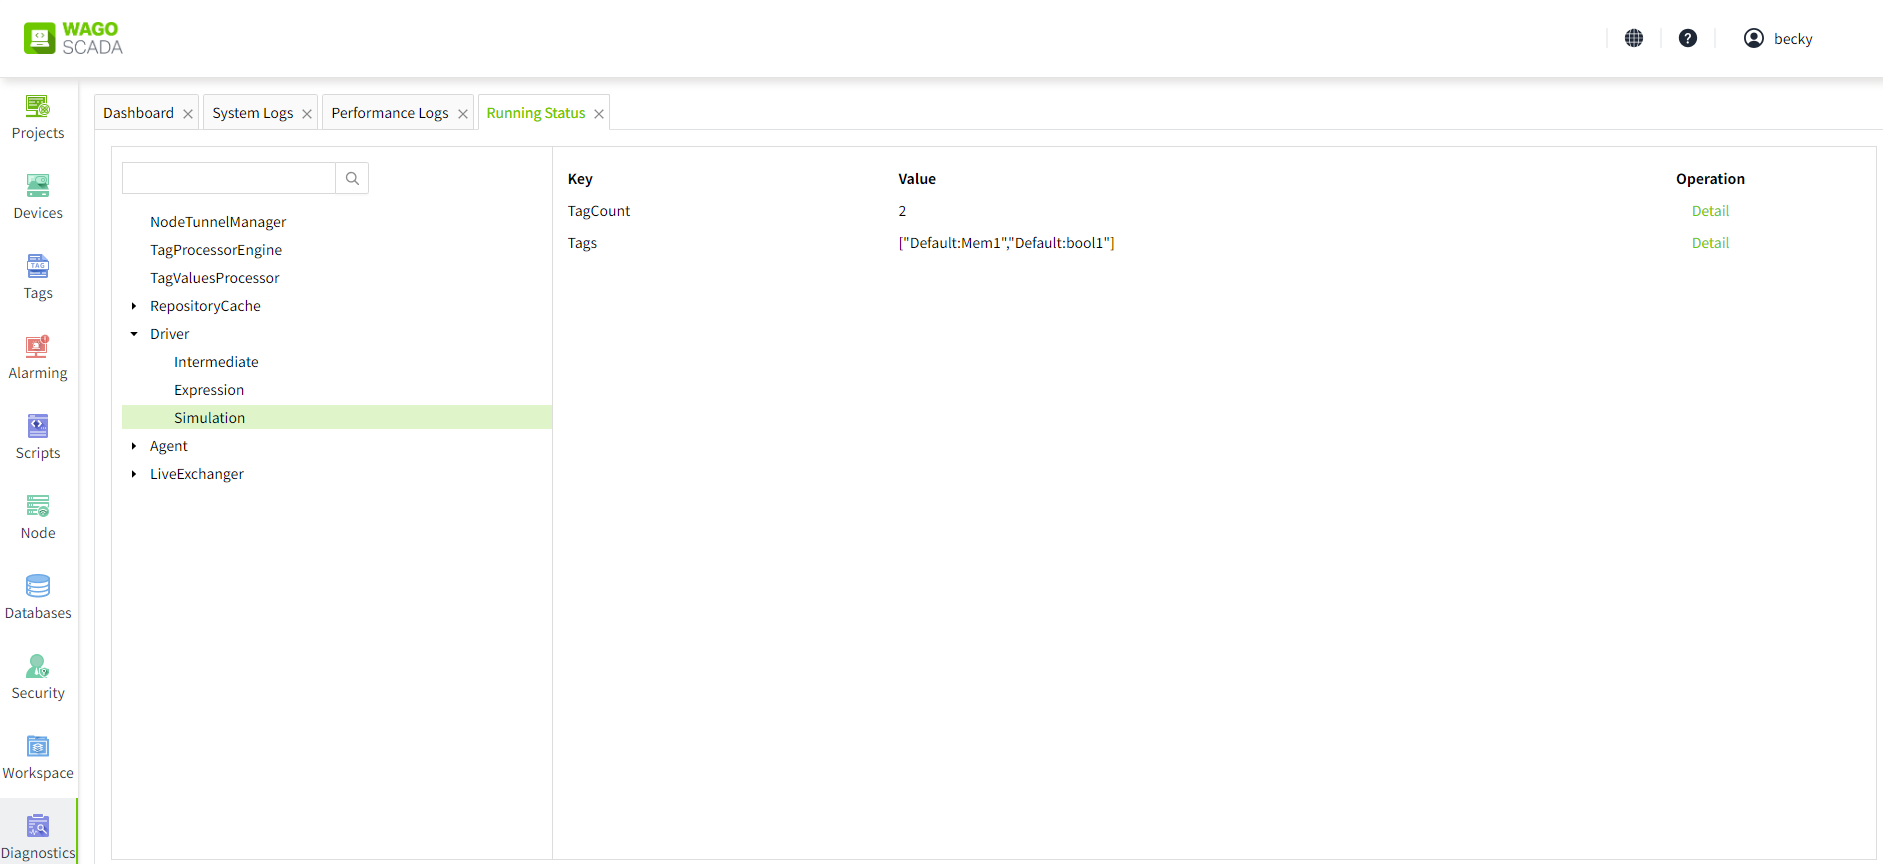This screenshot has width=1883, height=864.
Task: Close the Dashboard tab
Action: (188, 114)
